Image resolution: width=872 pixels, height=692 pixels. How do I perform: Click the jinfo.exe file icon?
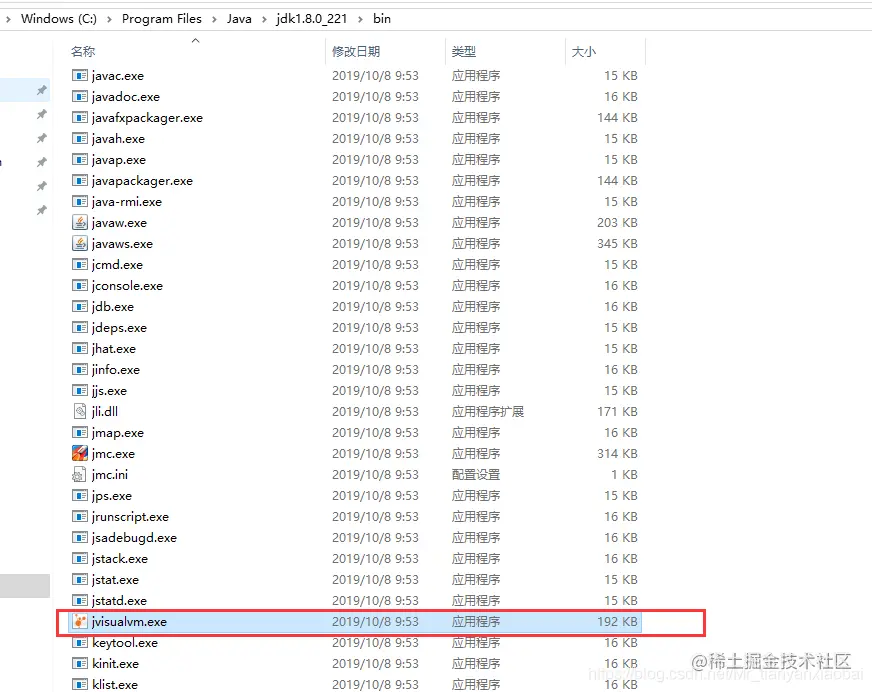click(x=80, y=369)
